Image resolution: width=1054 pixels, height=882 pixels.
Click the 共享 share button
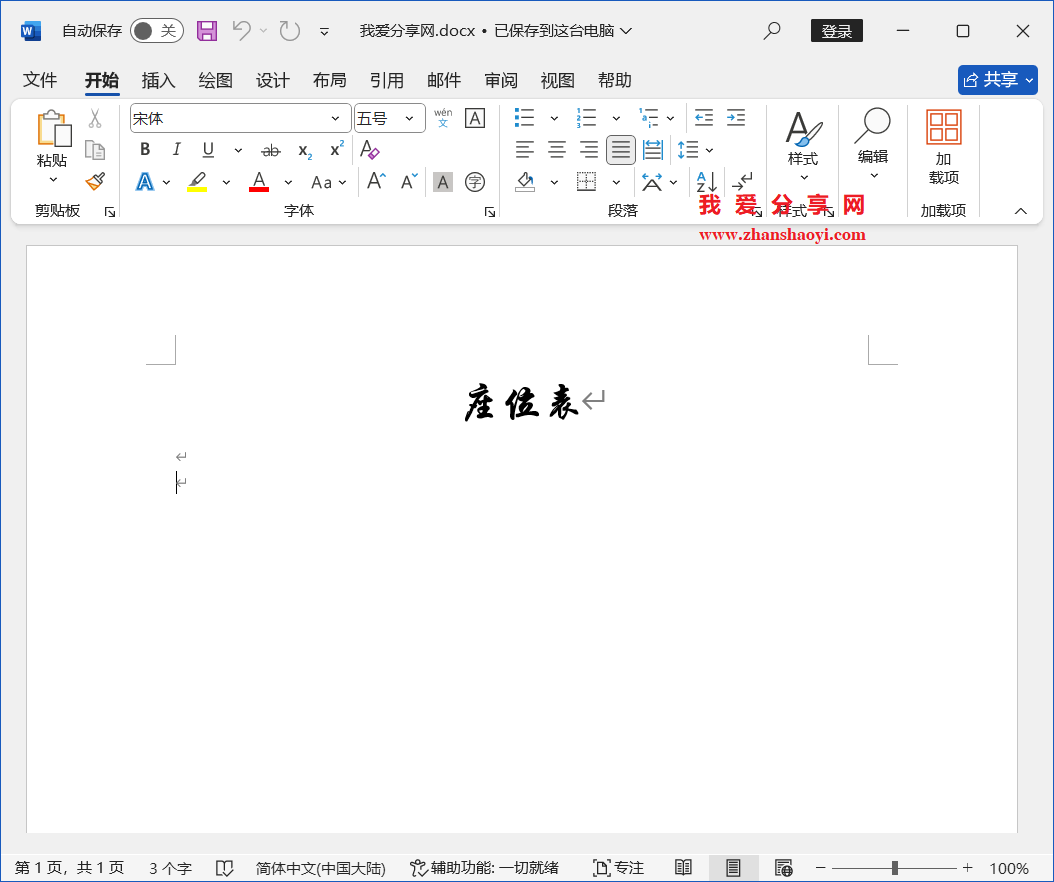point(998,80)
